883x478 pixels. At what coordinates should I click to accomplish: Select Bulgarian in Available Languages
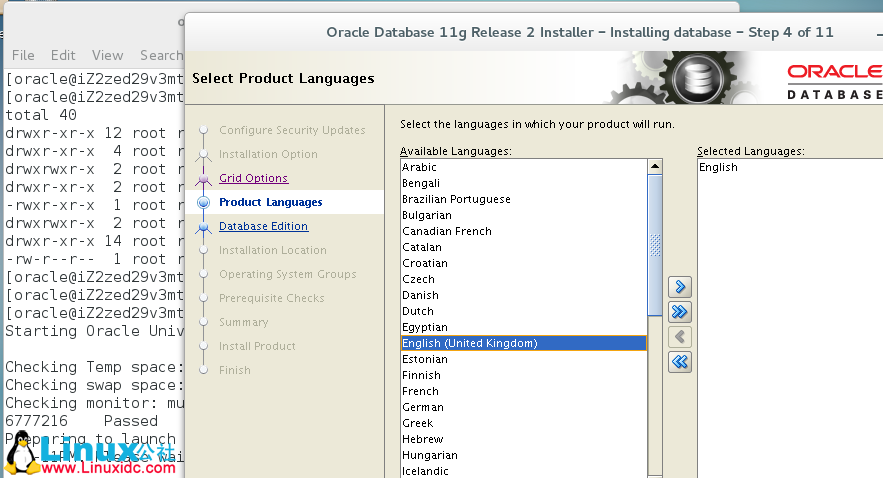tap(524, 215)
